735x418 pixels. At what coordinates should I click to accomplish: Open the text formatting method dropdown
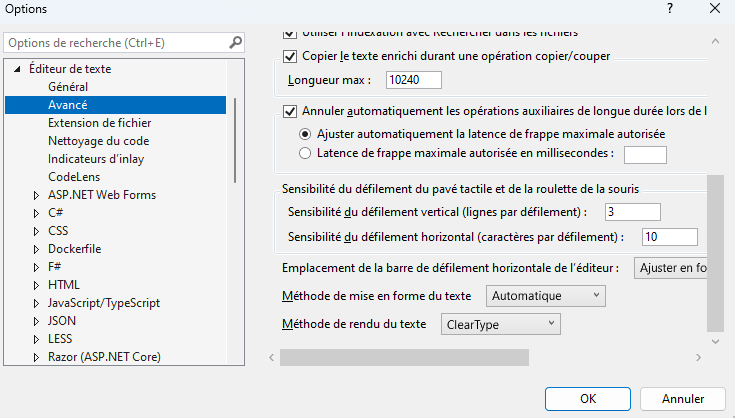pos(545,295)
